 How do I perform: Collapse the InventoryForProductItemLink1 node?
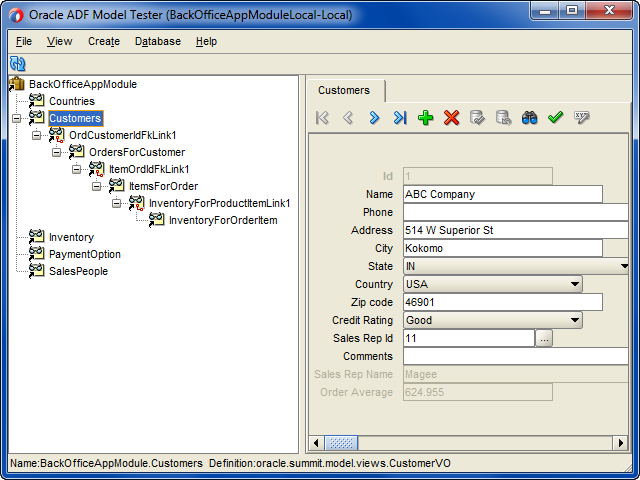pos(116,203)
